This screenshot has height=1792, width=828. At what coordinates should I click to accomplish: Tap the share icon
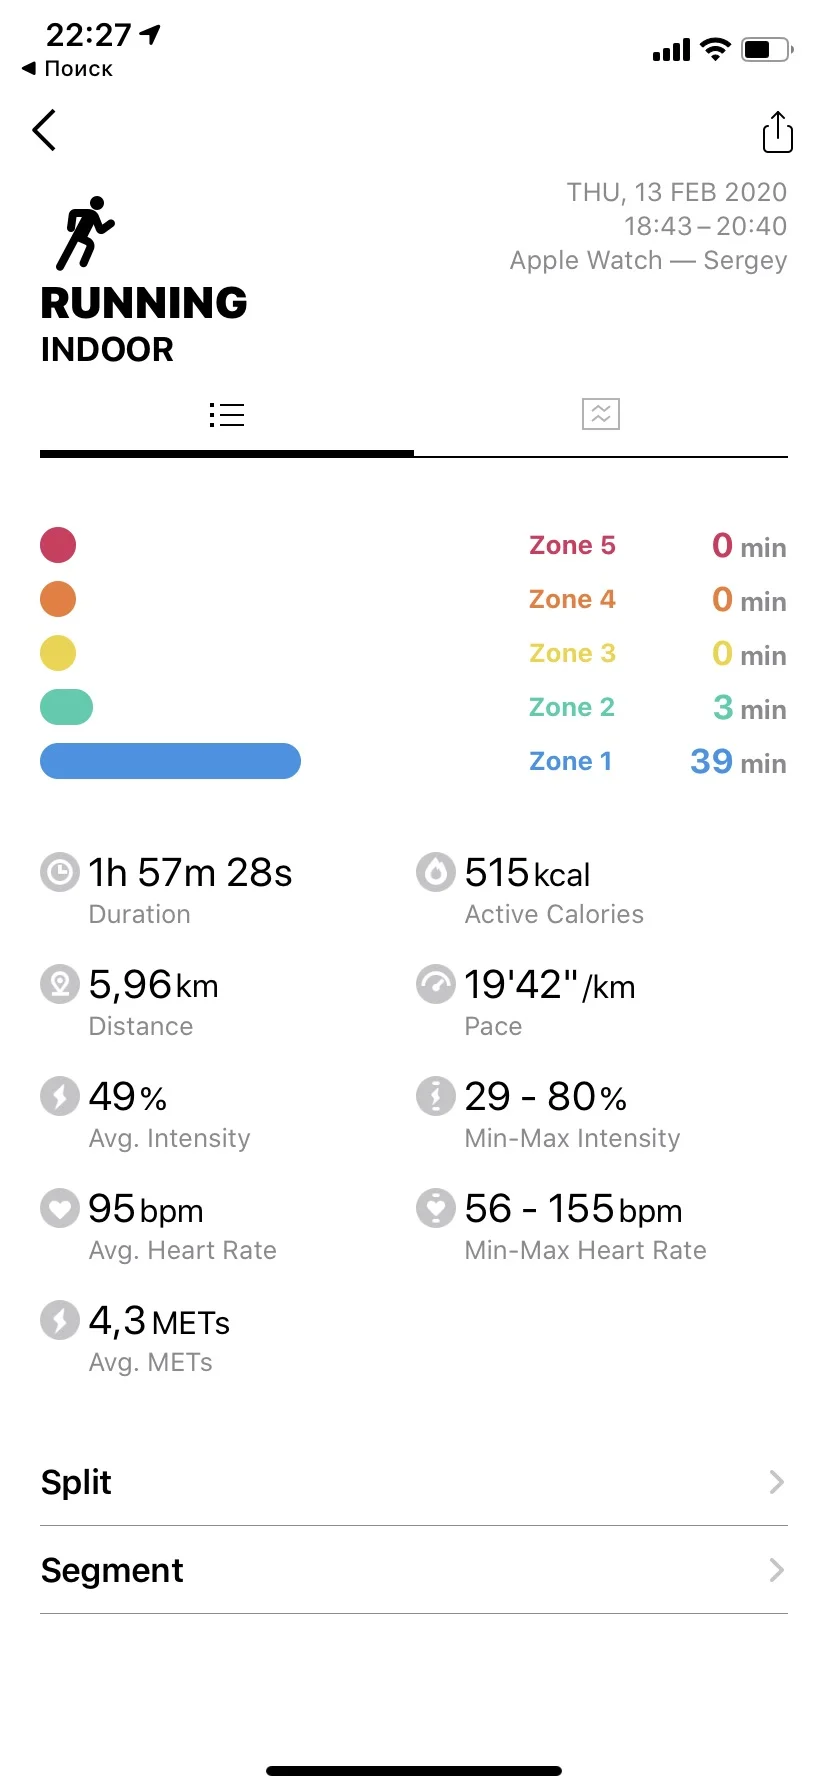tap(777, 132)
